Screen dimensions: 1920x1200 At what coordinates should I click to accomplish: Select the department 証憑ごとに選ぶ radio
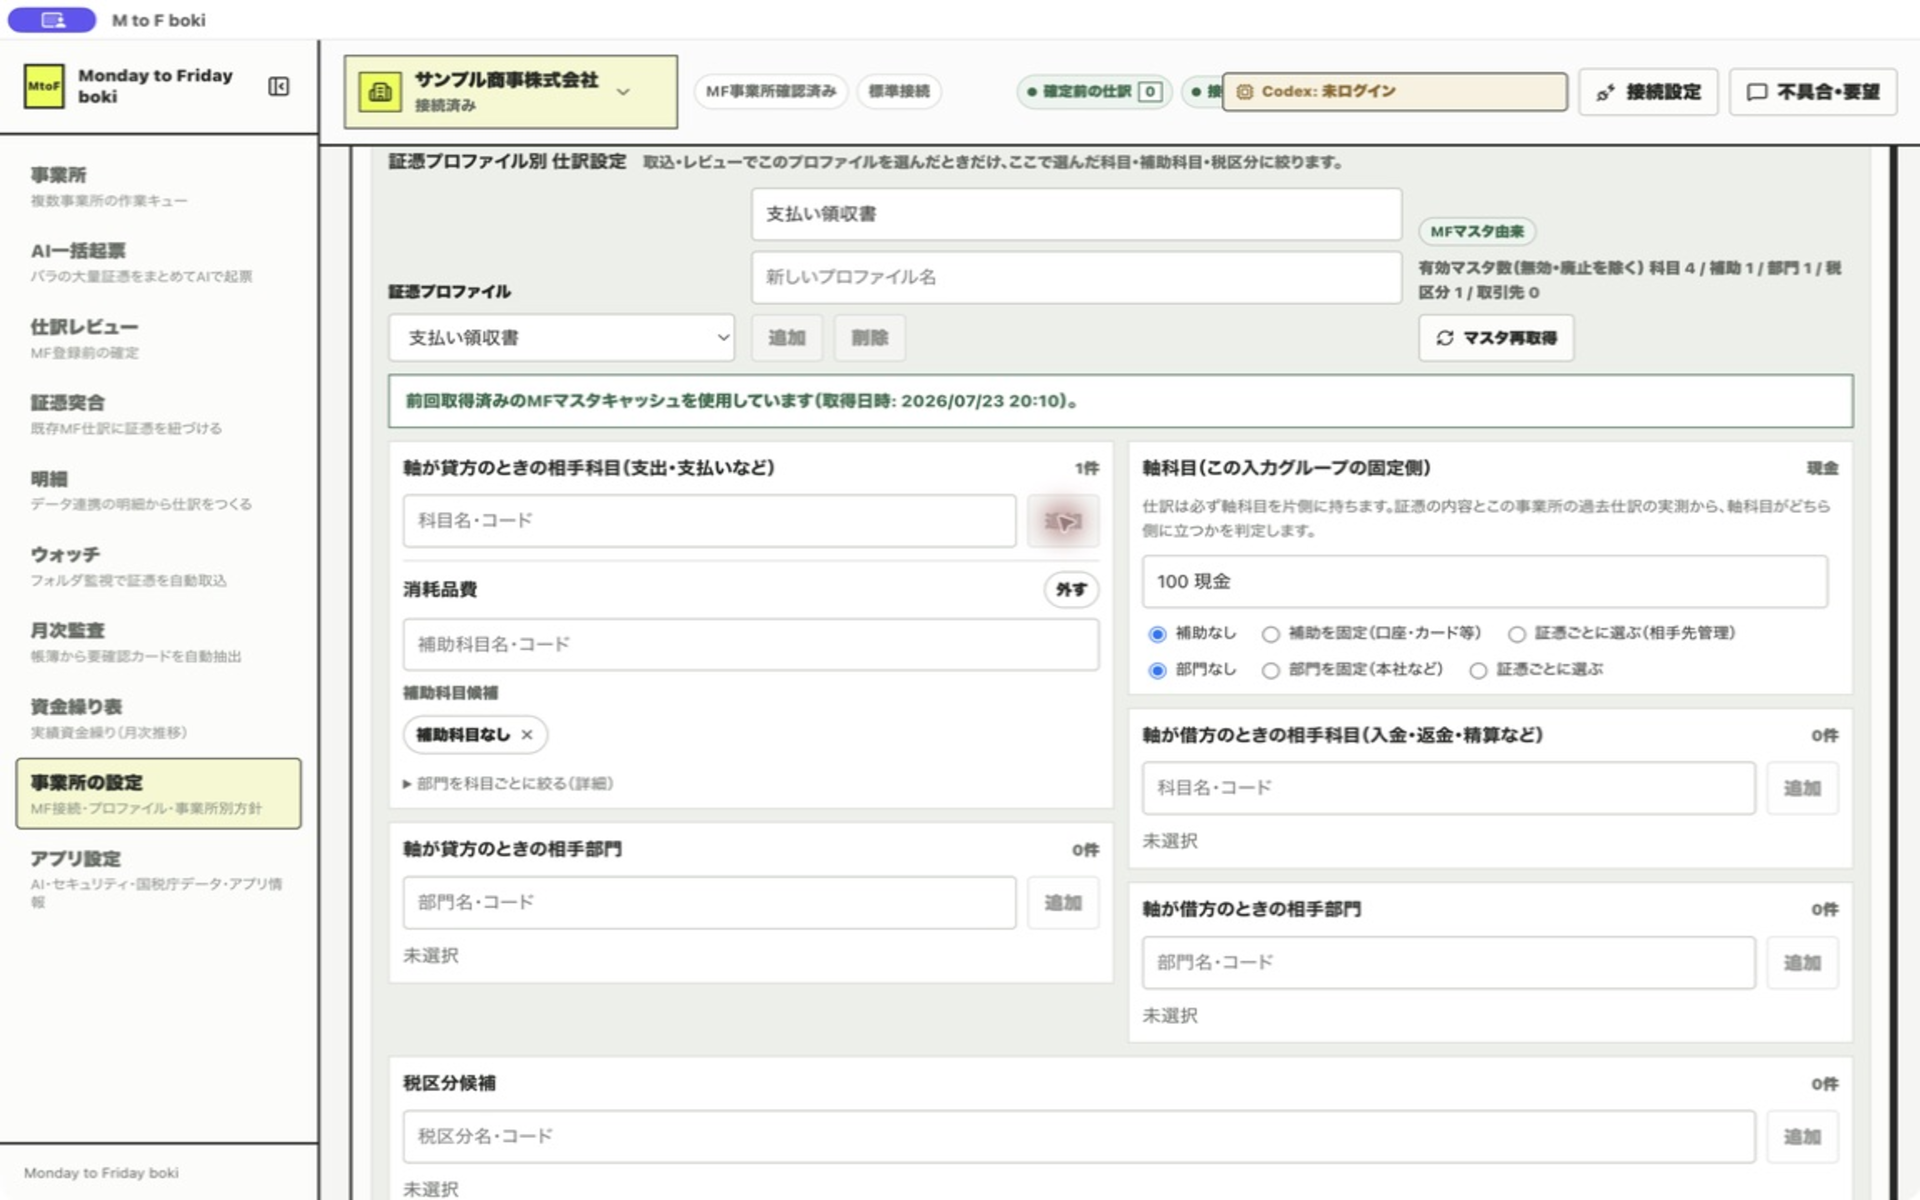pos(1478,670)
